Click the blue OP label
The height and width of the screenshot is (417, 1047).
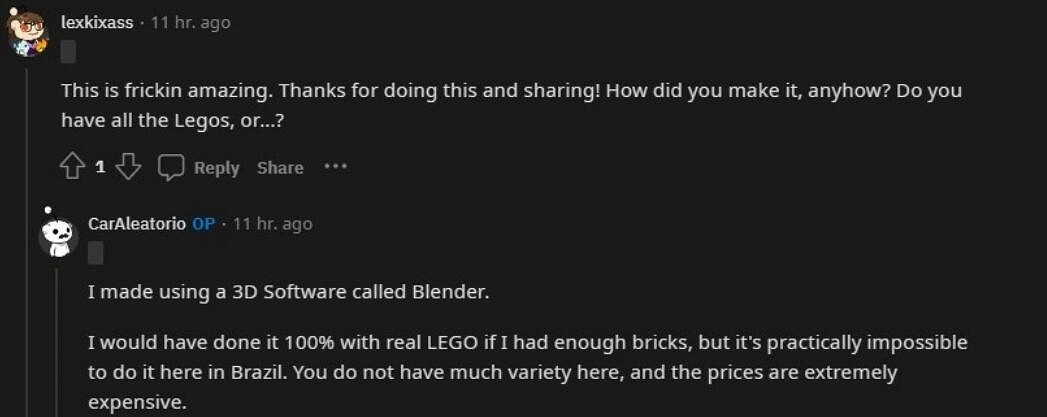[203, 224]
